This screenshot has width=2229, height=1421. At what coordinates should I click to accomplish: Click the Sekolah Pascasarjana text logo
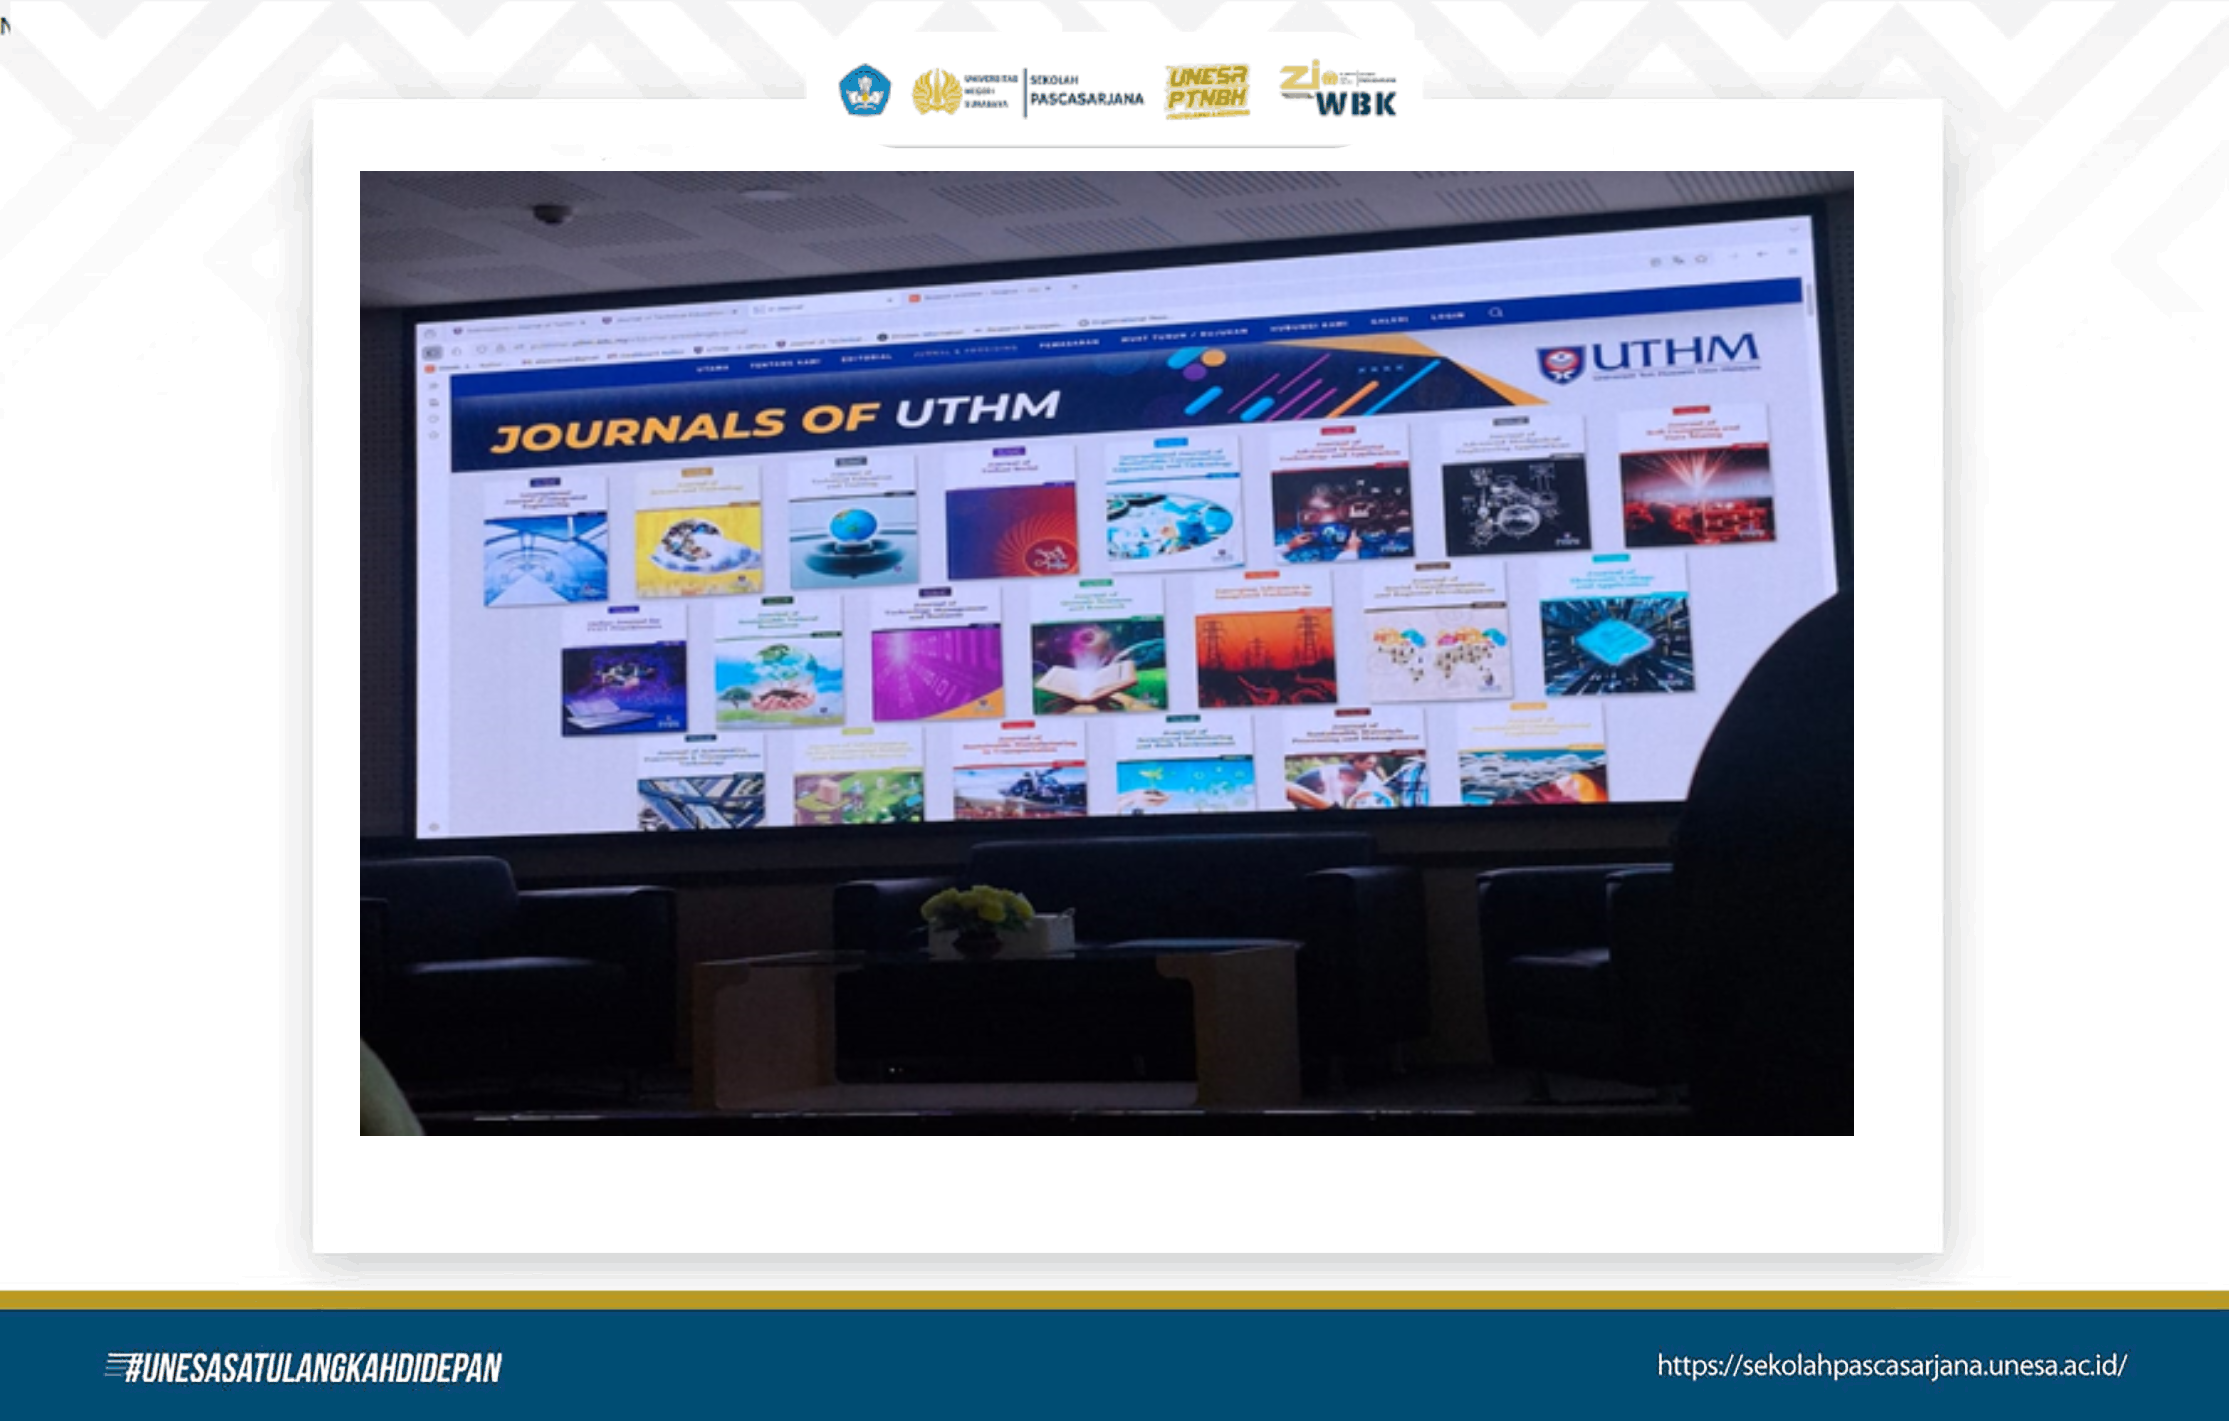coord(1086,91)
